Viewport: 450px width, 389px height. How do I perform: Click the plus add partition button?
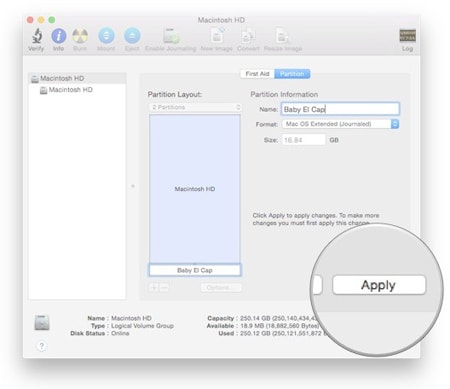click(154, 287)
